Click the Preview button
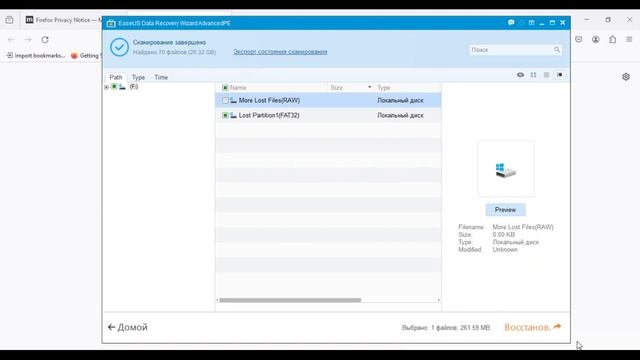 pyautogui.click(x=506, y=210)
